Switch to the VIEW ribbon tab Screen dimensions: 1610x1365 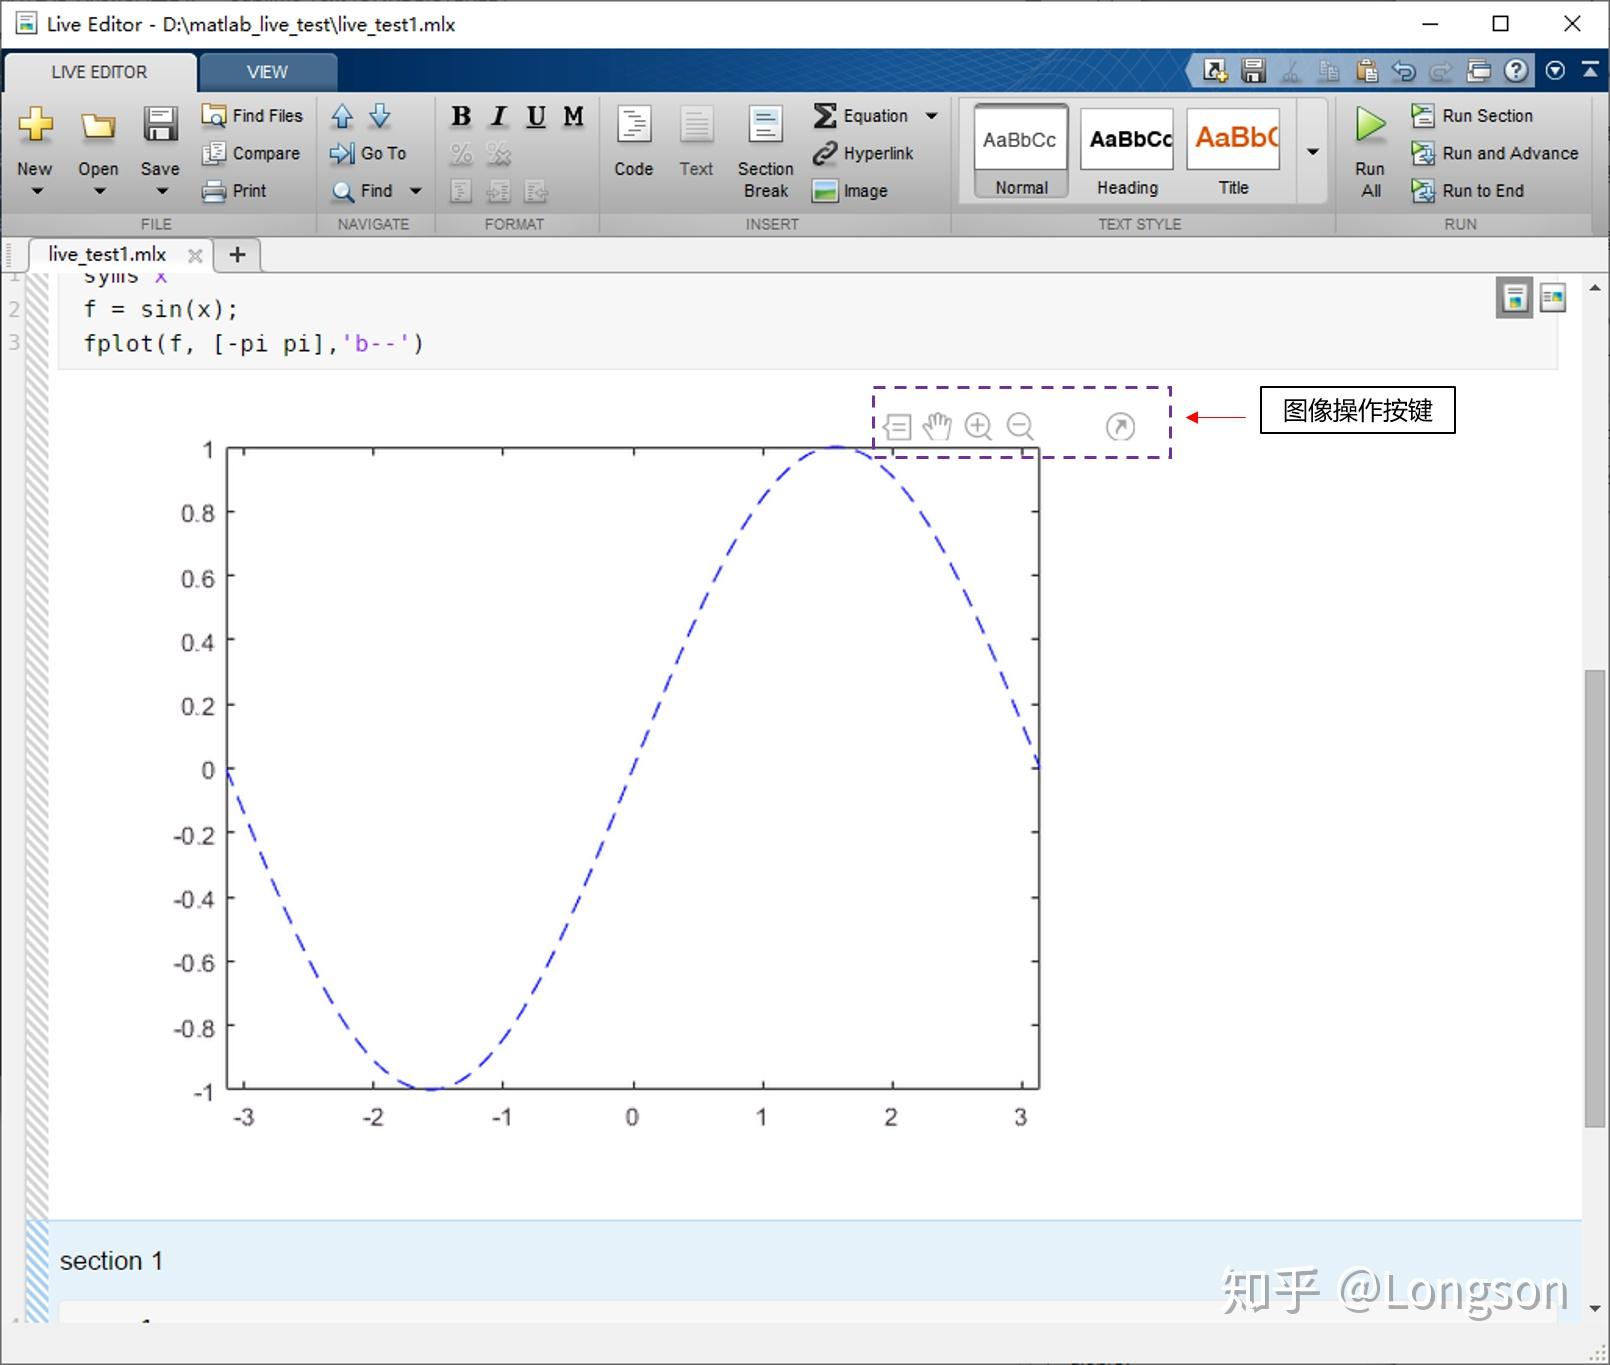(267, 71)
